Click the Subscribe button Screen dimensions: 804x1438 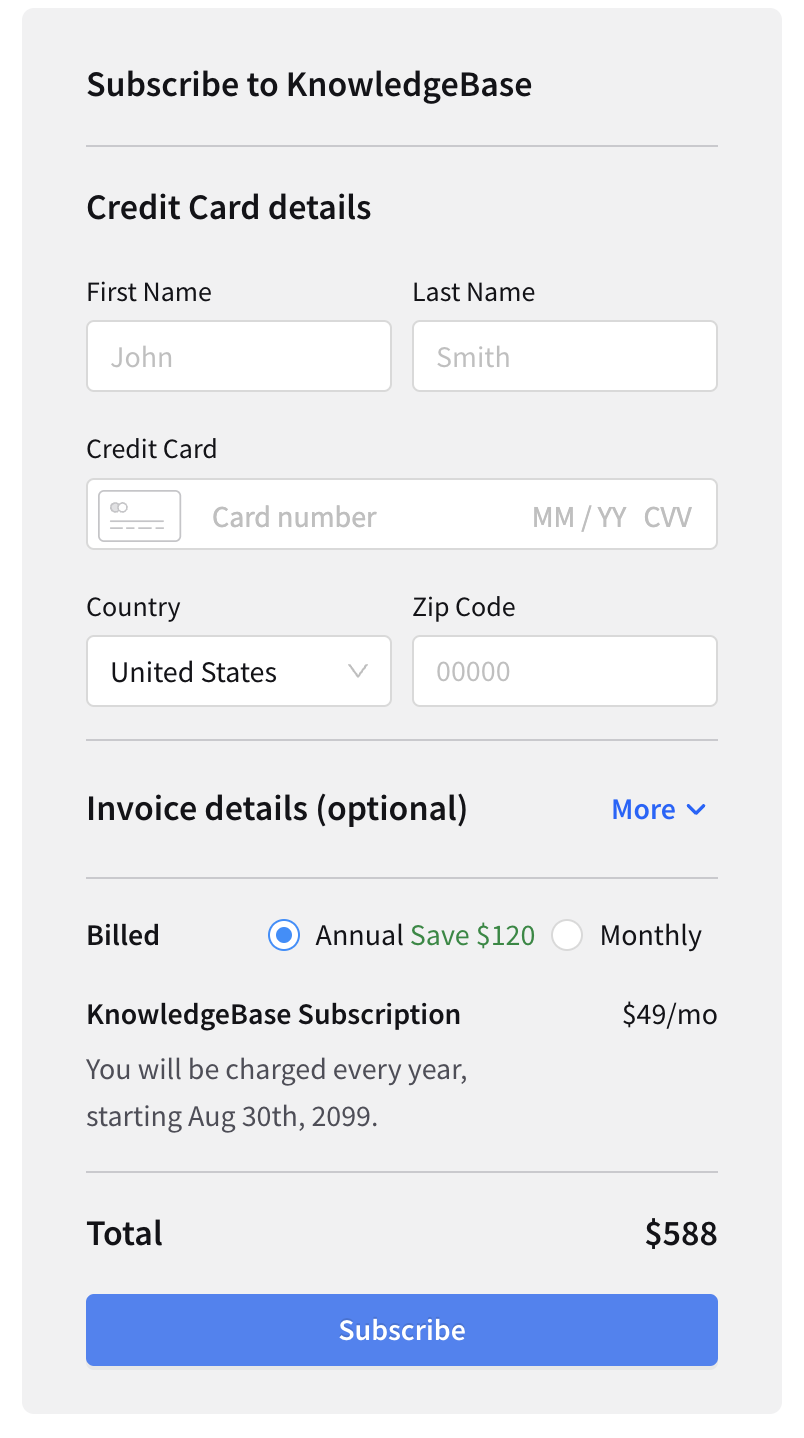pos(402,1330)
